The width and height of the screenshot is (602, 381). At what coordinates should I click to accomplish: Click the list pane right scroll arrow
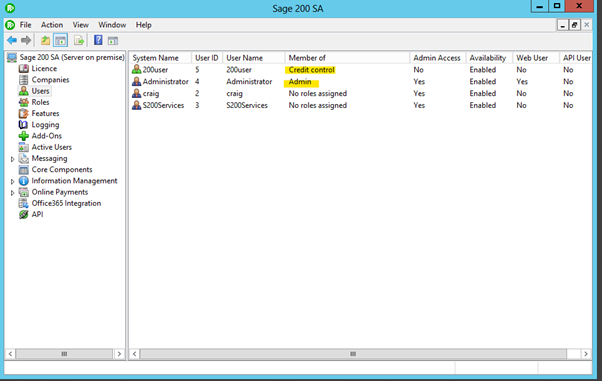point(585,354)
